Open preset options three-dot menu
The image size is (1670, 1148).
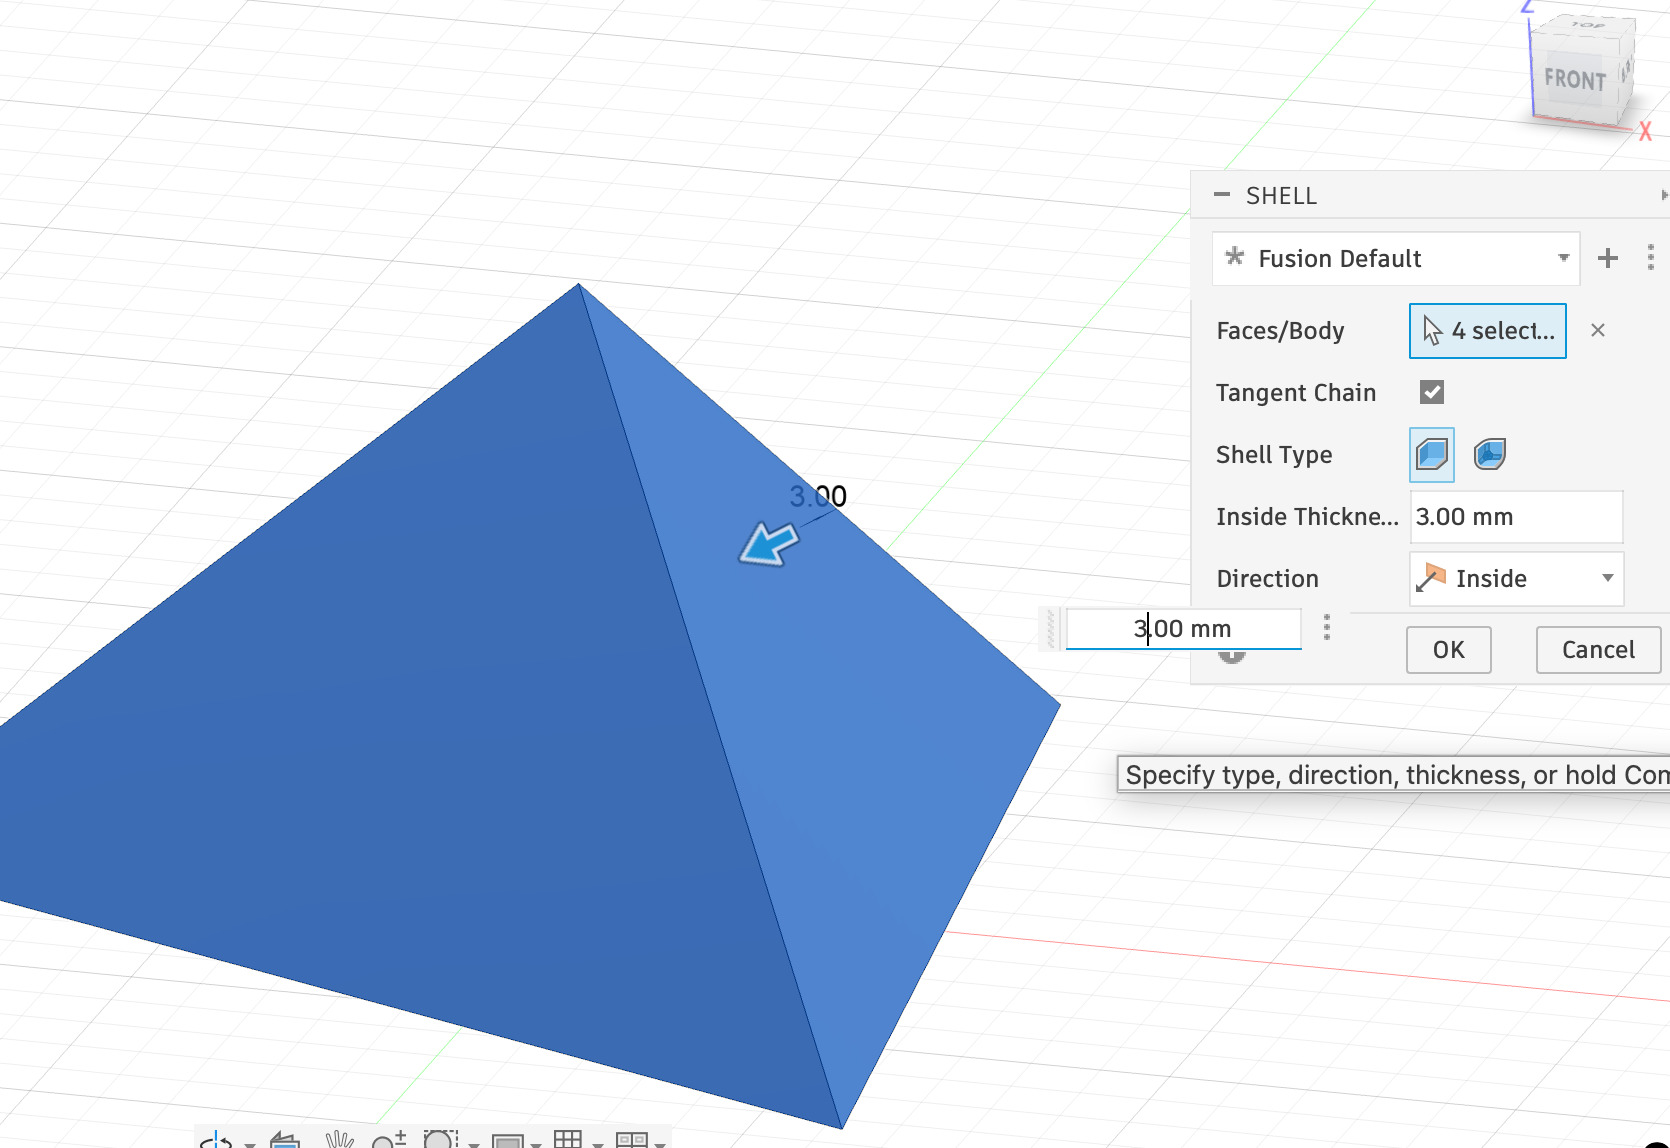[1650, 258]
